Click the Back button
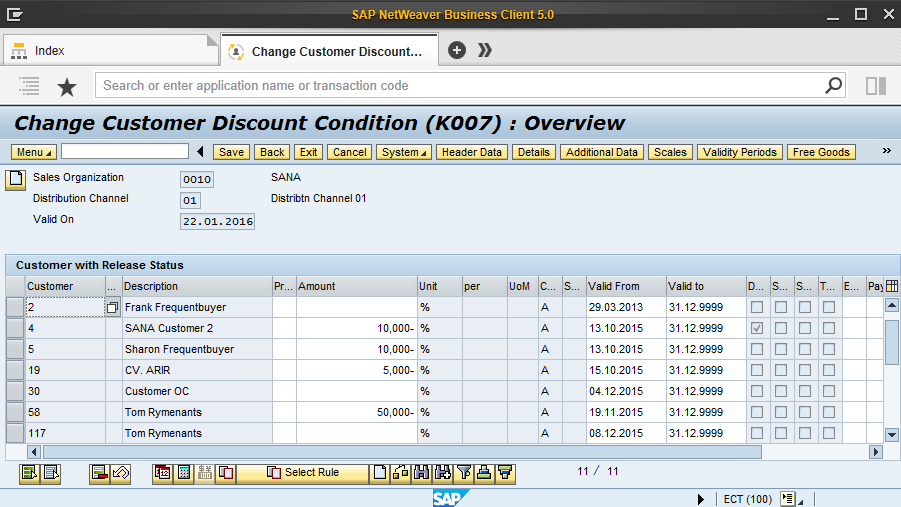This screenshot has width=901, height=507. pos(272,152)
